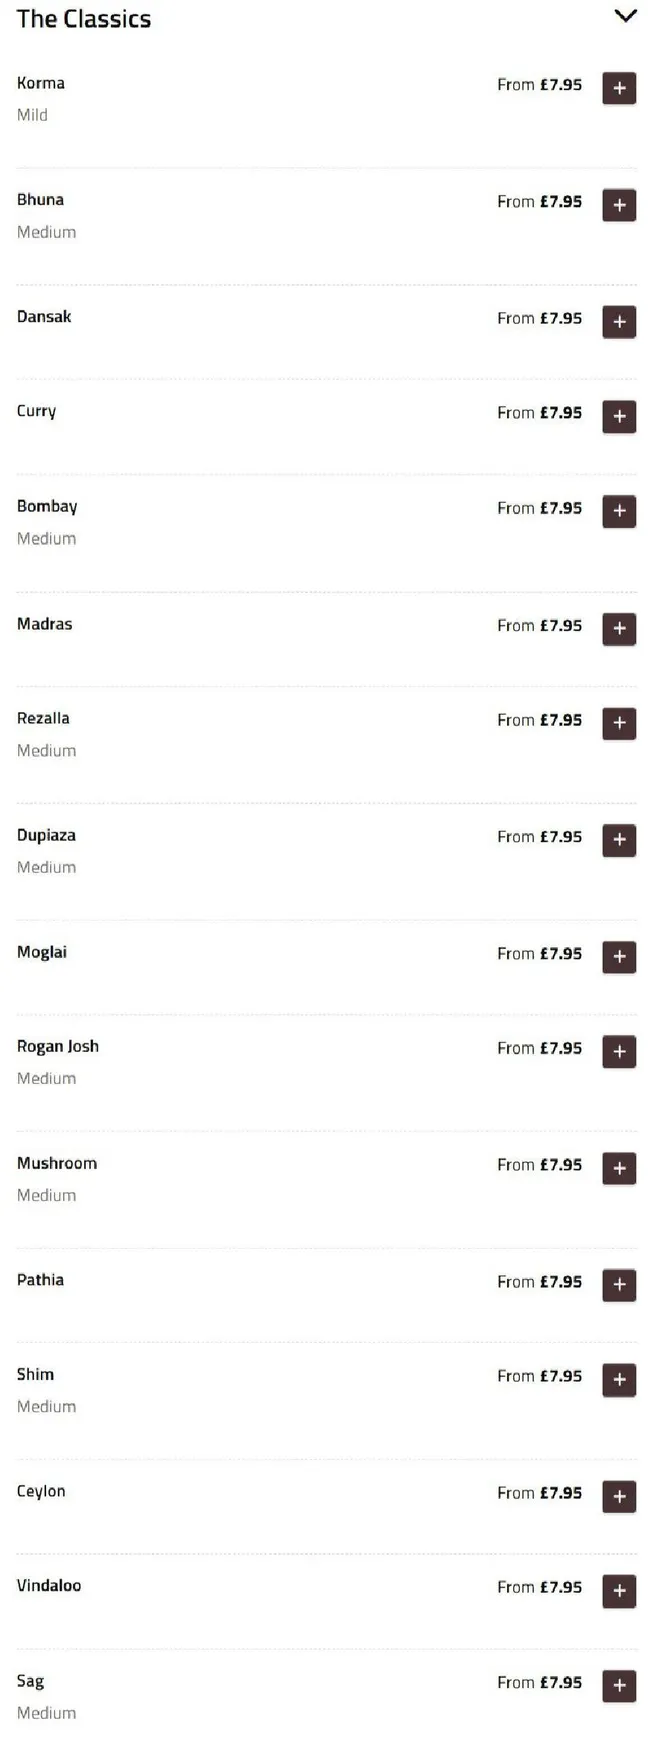
Task: Add Ceylon with its plus button
Action: pos(619,1496)
